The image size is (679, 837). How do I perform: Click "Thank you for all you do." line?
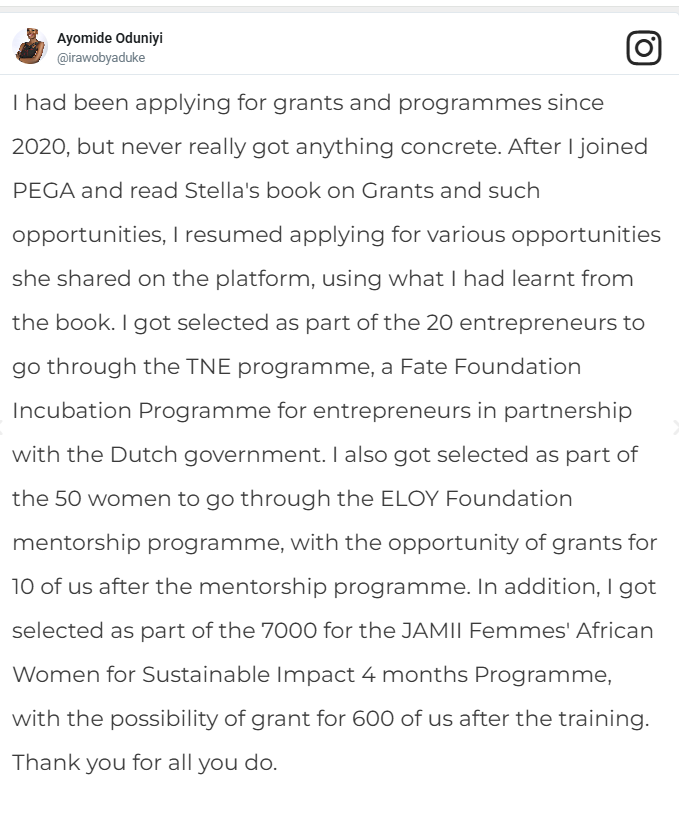tap(145, 763)
